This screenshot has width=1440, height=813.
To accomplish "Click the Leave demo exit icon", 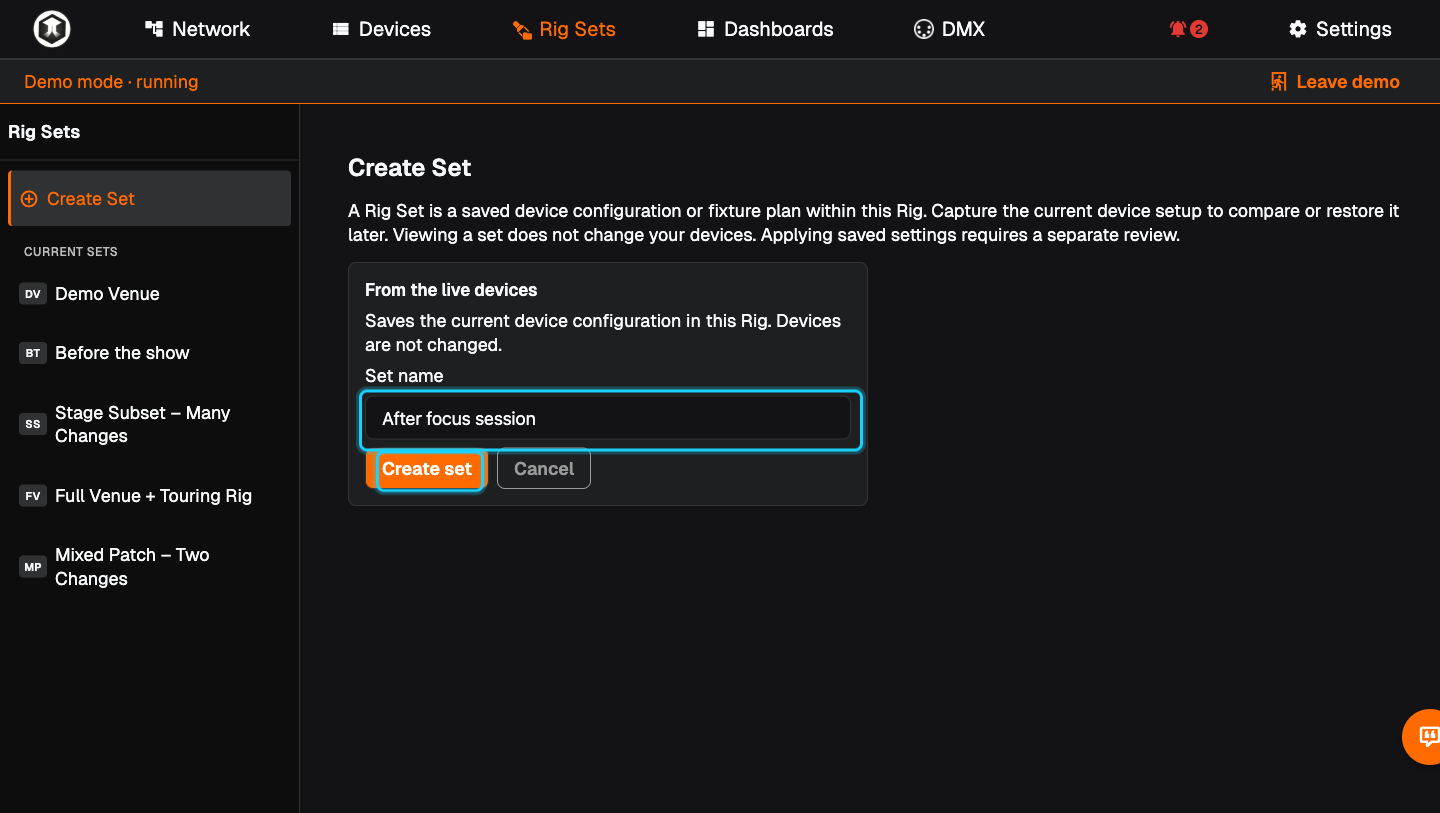I will pyautogui.click(x=1278, y=82).
